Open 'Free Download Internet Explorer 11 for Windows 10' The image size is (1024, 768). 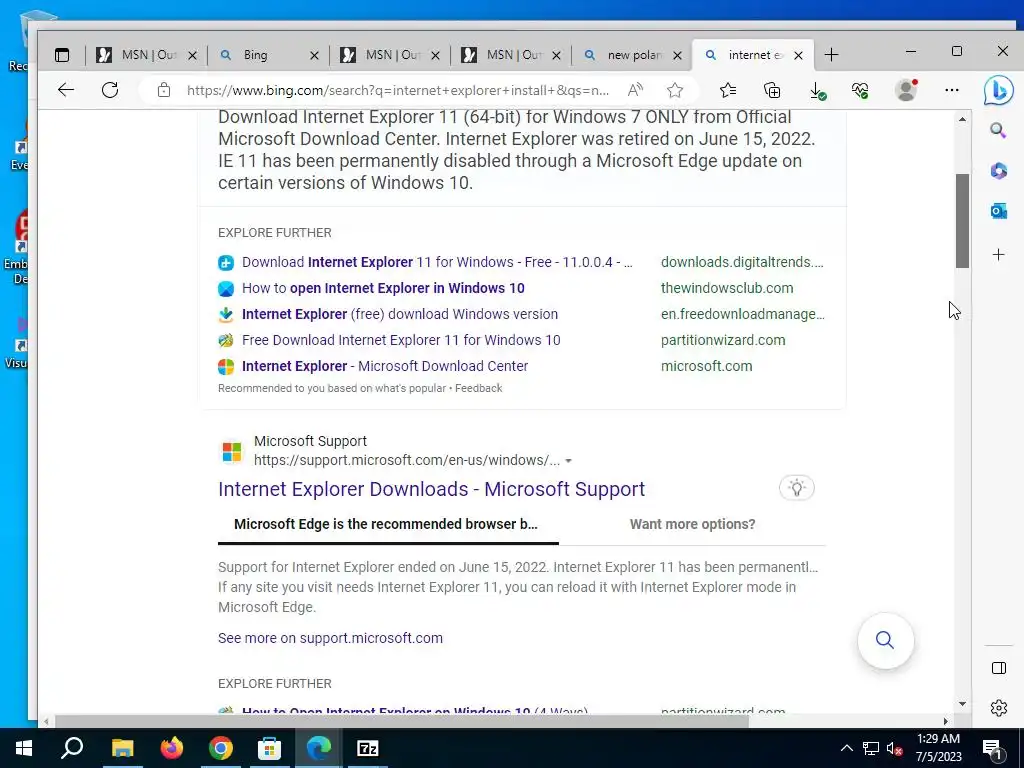(401, 340)
